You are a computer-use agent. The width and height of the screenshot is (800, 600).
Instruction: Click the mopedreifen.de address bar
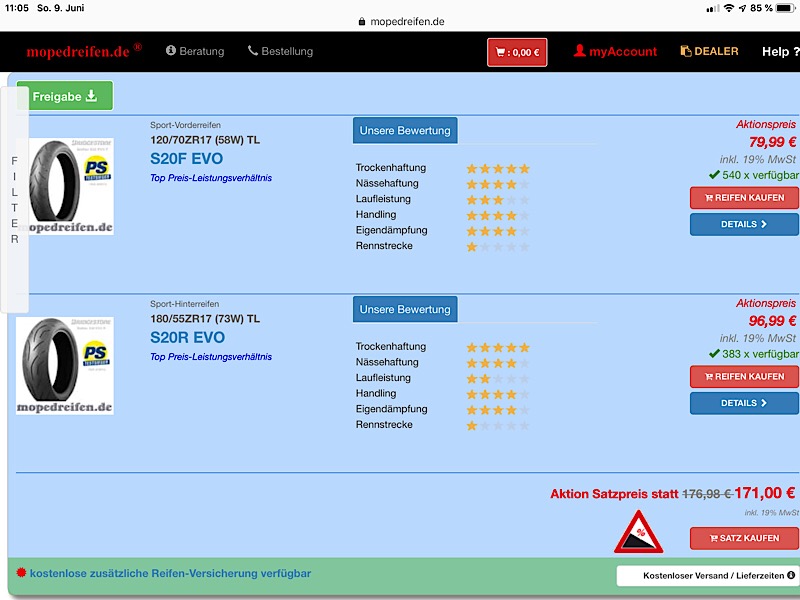[401, 21]
